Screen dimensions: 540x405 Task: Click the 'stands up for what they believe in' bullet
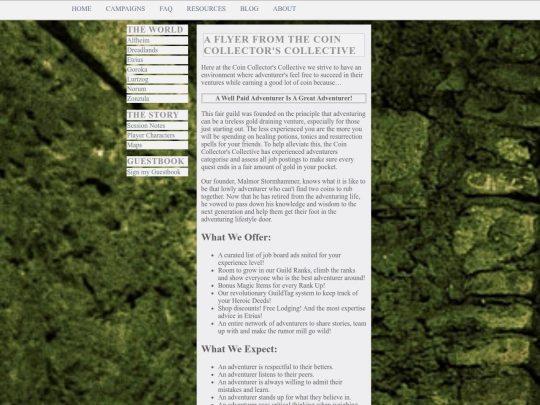(284, 397)
